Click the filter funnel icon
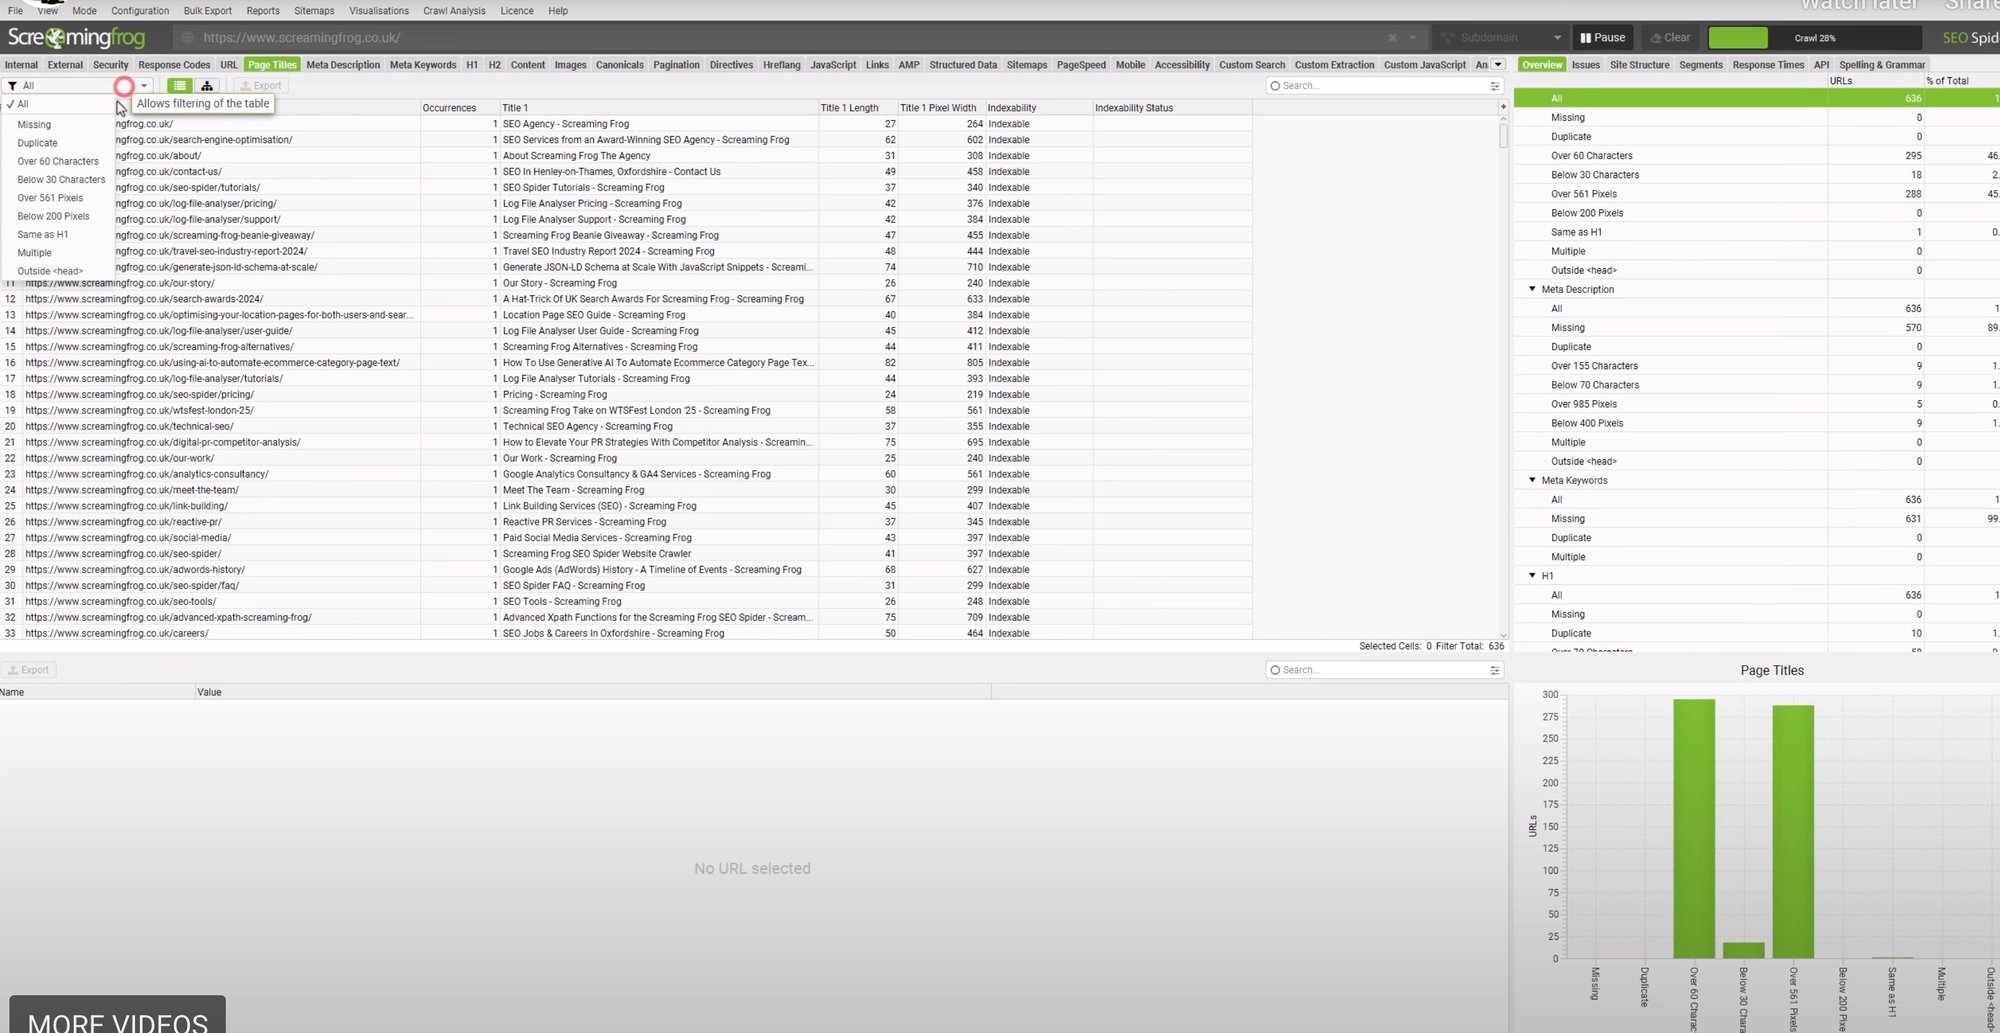Screen dimensions: 2000x1033 coord(12,86)
